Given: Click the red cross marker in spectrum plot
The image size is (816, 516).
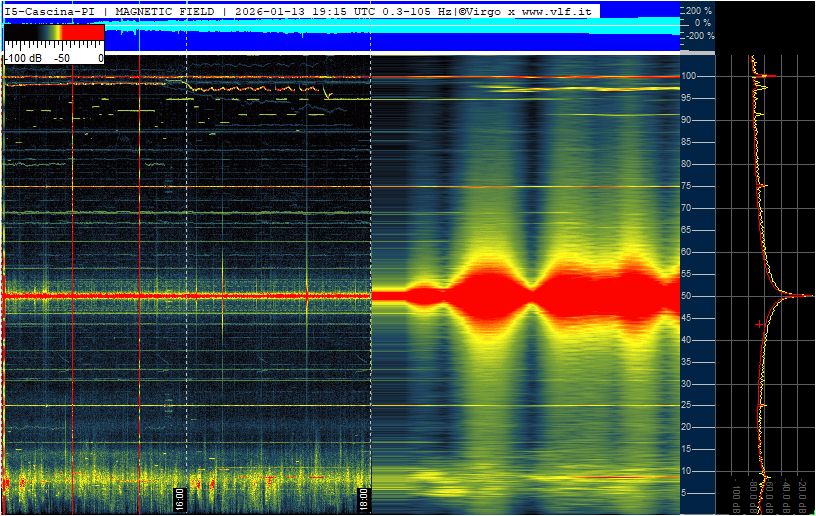Looking at the screenshot, I should pos(759,324).
